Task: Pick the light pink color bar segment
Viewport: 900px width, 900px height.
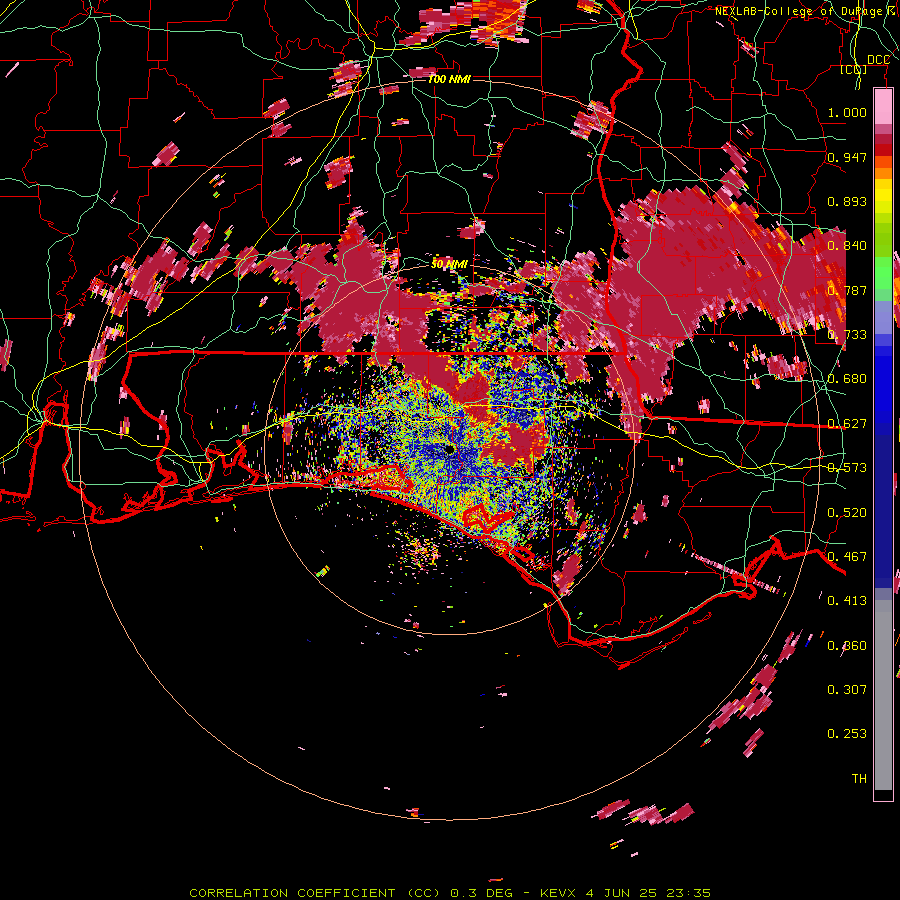Action: point(883,107)
